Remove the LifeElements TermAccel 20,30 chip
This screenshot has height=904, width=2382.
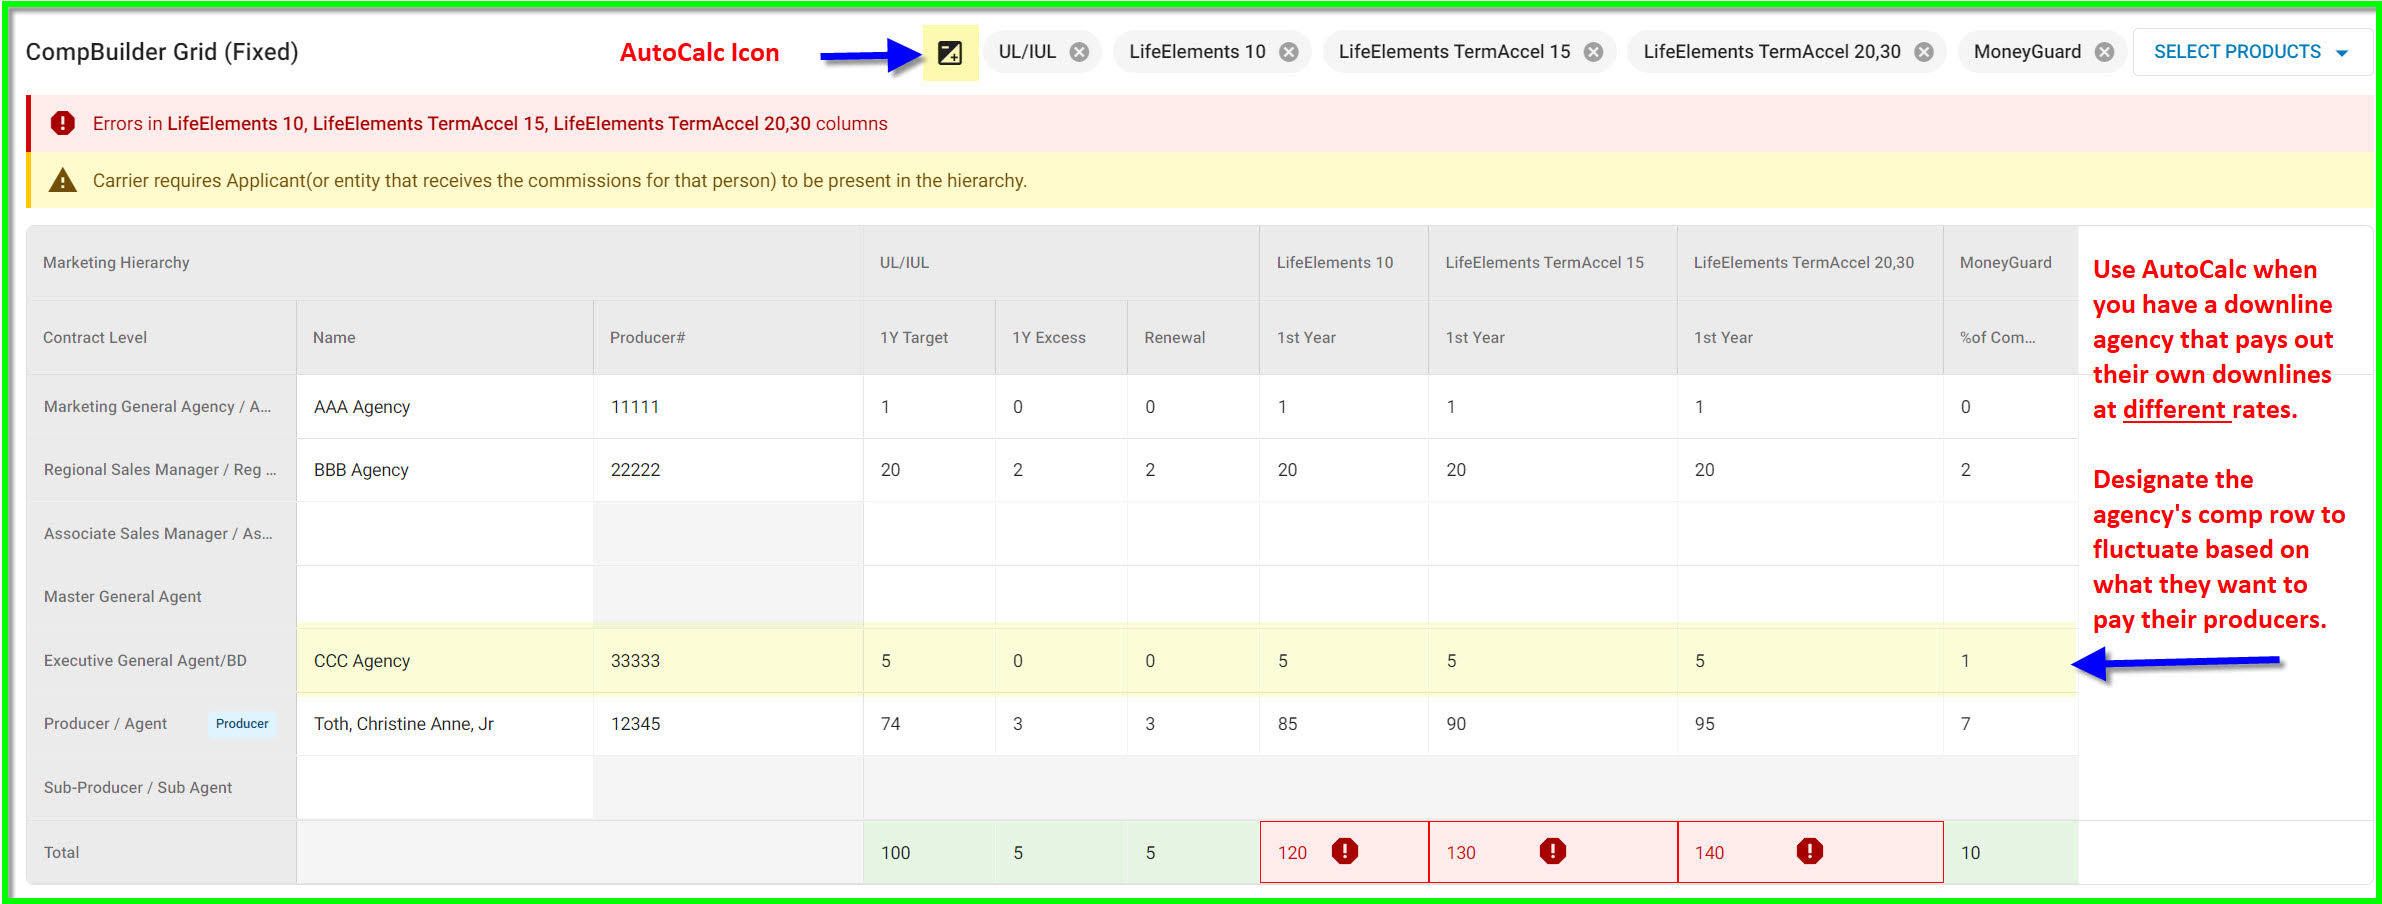tap(1924, 52)
